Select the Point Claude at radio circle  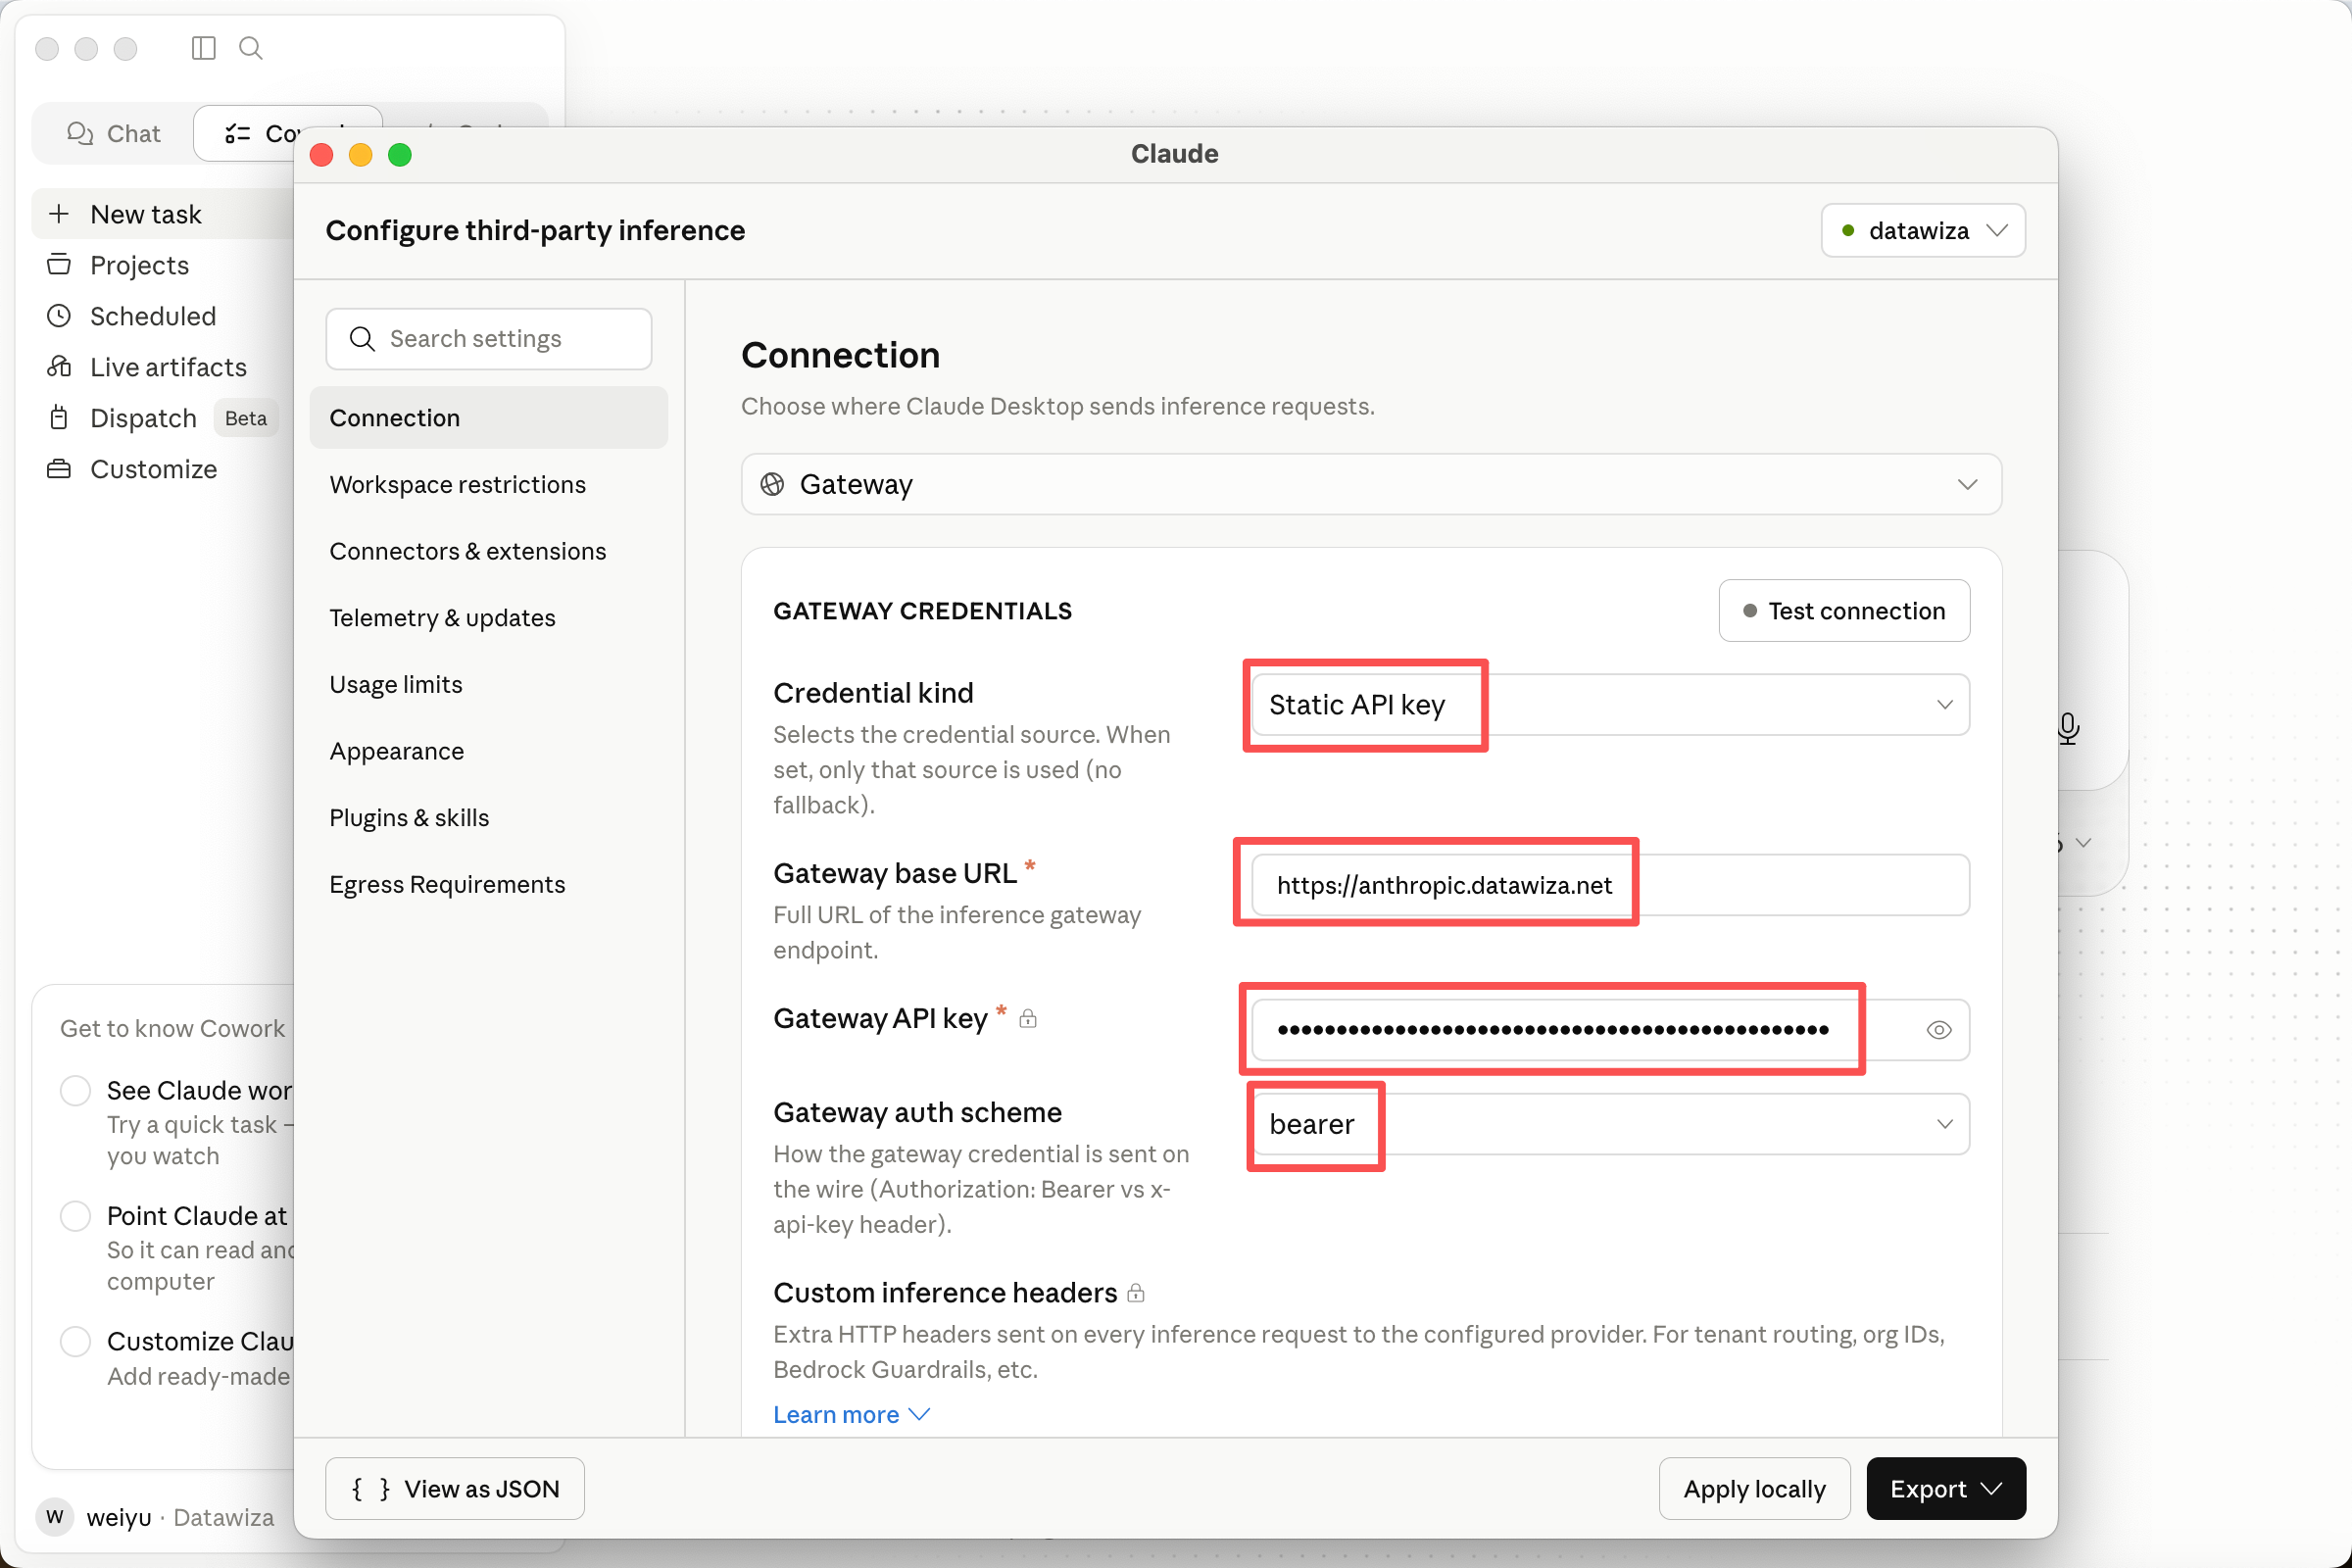[76, 1216]
